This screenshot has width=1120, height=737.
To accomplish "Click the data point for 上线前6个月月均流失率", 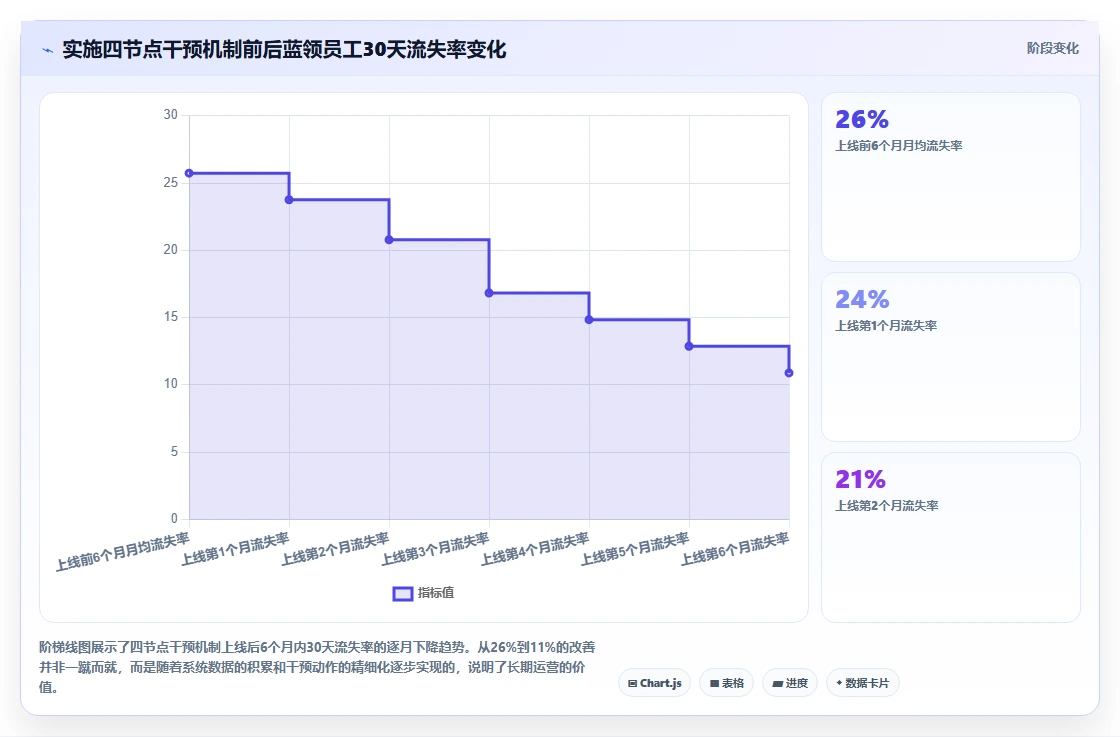I will point(189,174).
